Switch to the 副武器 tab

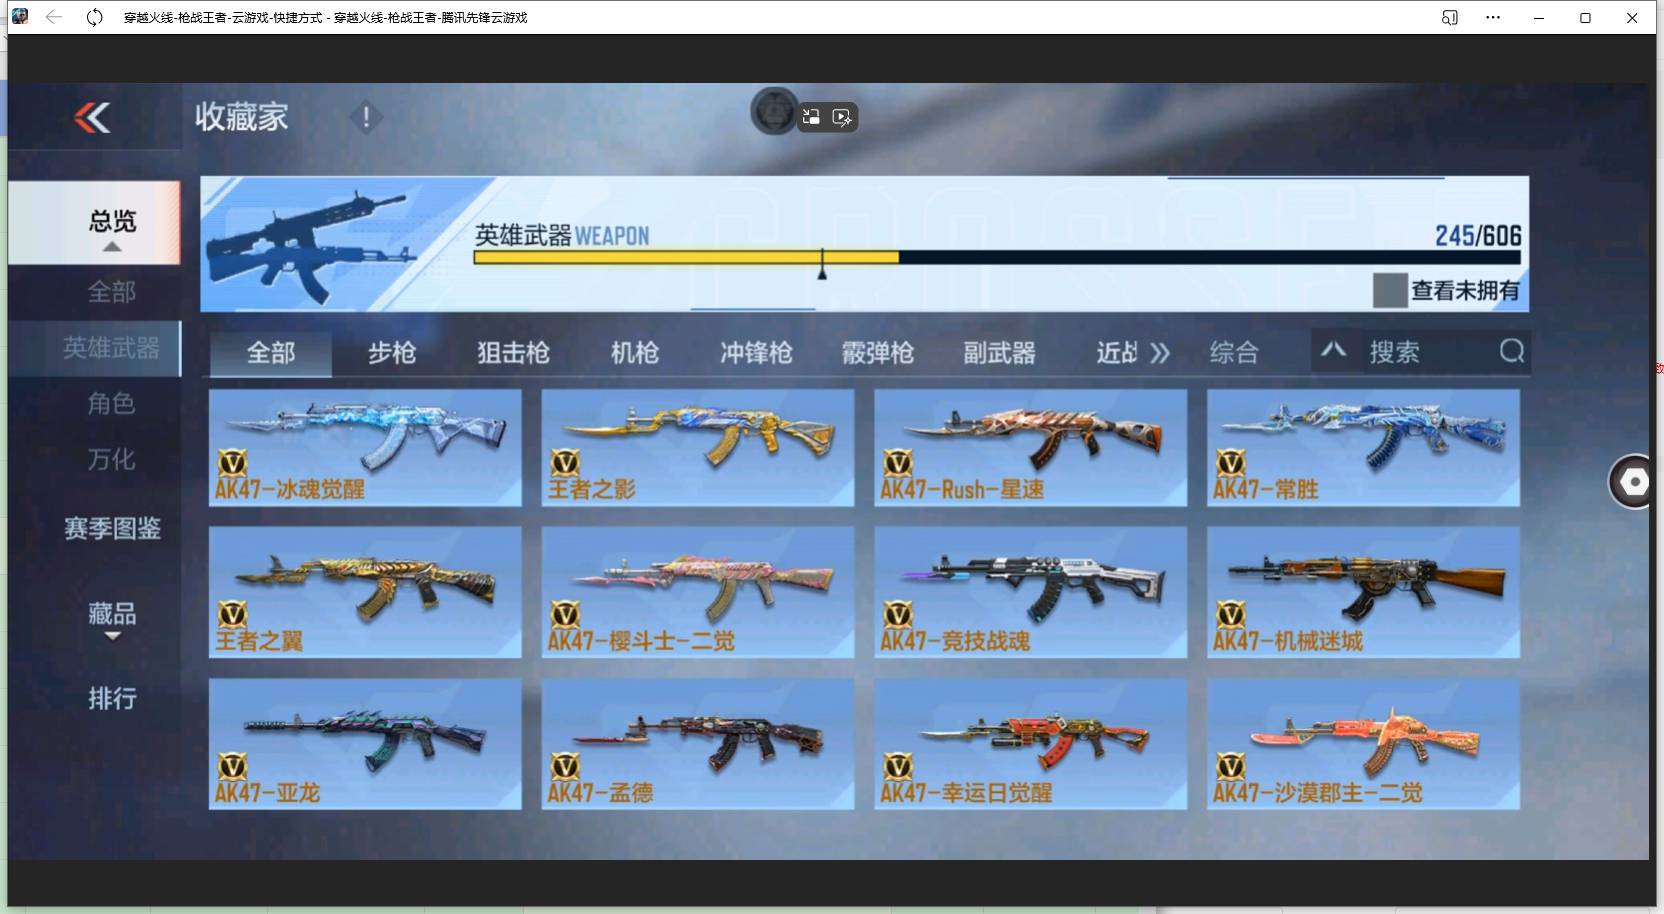[999, 353]
